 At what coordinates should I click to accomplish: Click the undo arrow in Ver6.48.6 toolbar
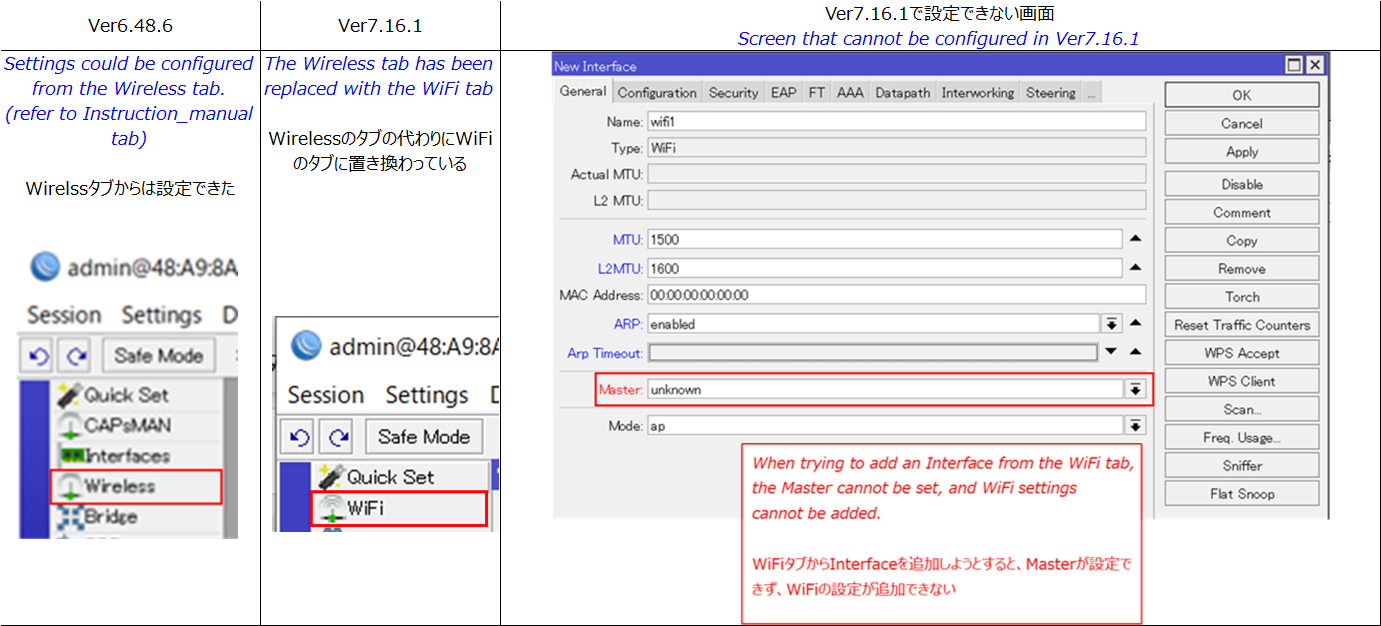[39, 356]
